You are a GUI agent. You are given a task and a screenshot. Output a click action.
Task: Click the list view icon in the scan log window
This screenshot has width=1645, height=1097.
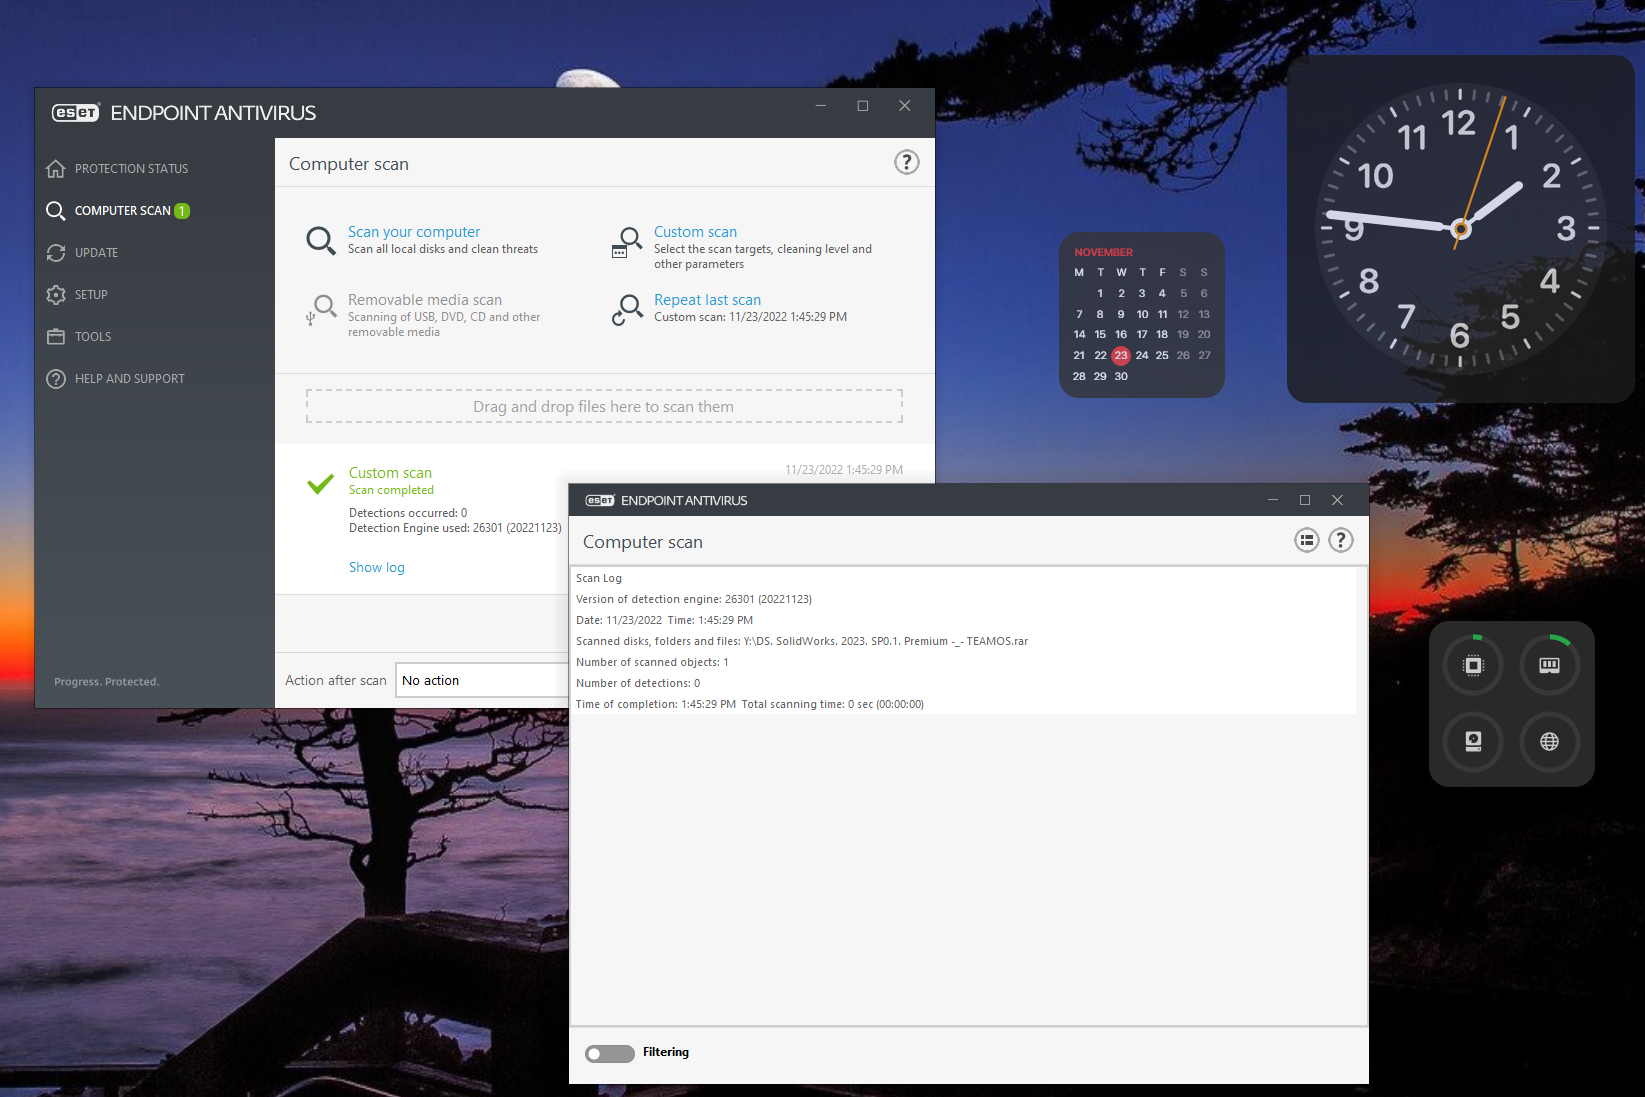click(x=1307, y=541)
